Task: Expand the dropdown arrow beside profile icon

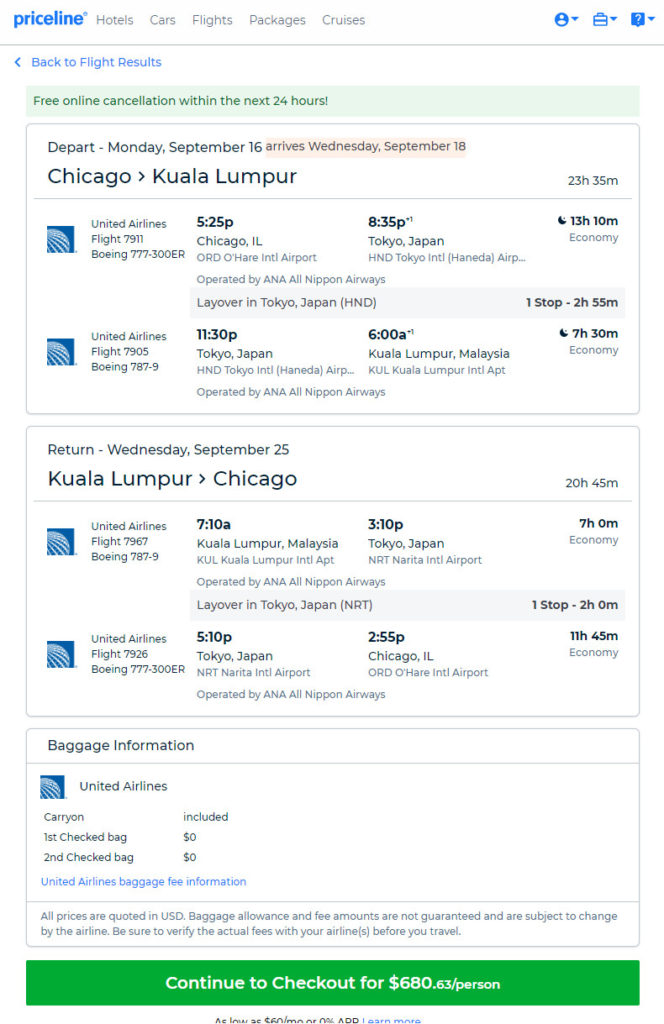Action: [575, 19]
